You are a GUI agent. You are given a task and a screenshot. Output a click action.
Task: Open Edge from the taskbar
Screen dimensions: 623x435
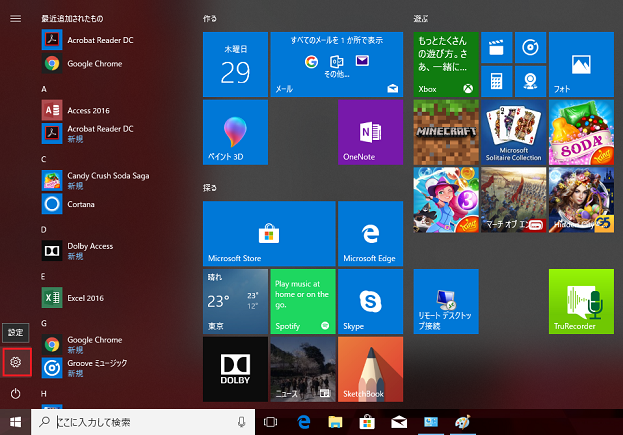coord(304,422)
